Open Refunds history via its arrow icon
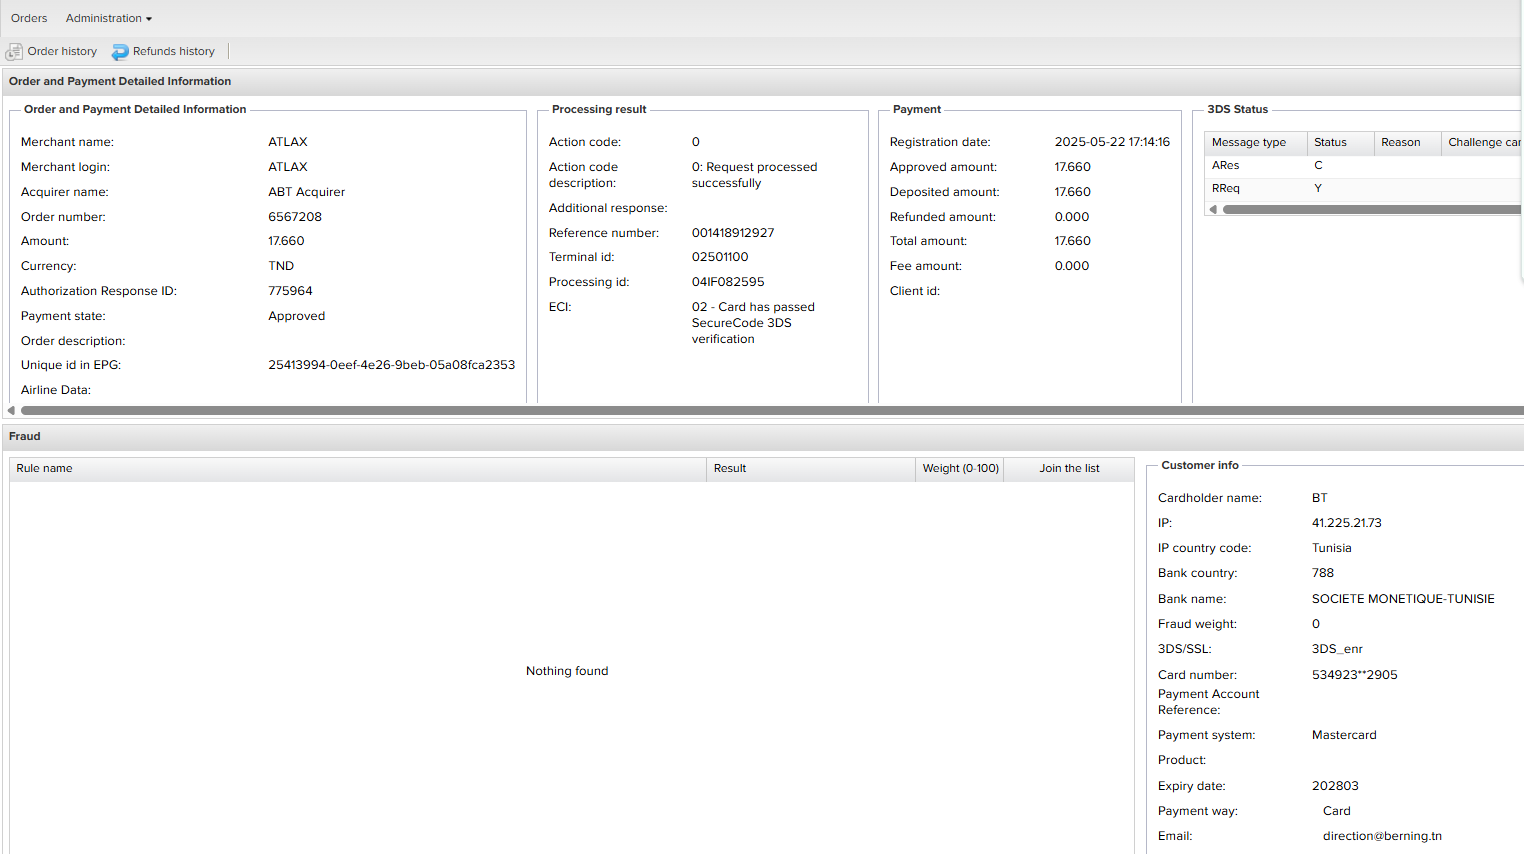Screen dimensions: 1524x854 [120, 51]
